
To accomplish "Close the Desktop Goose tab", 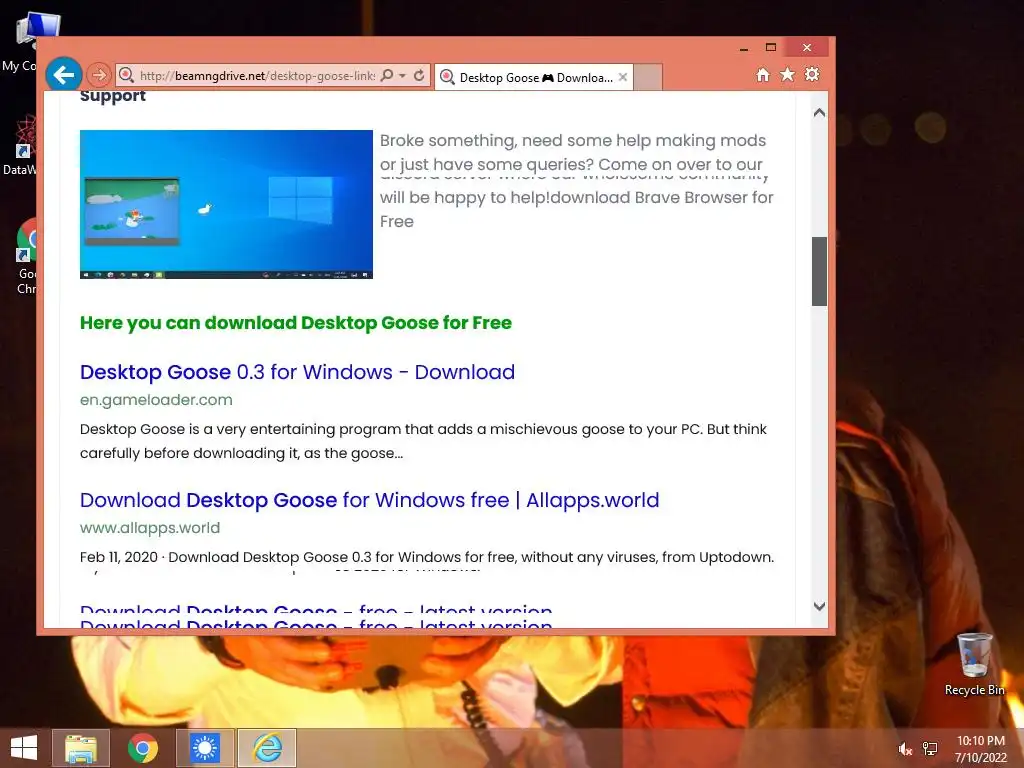I will click(x=622, y=77).
